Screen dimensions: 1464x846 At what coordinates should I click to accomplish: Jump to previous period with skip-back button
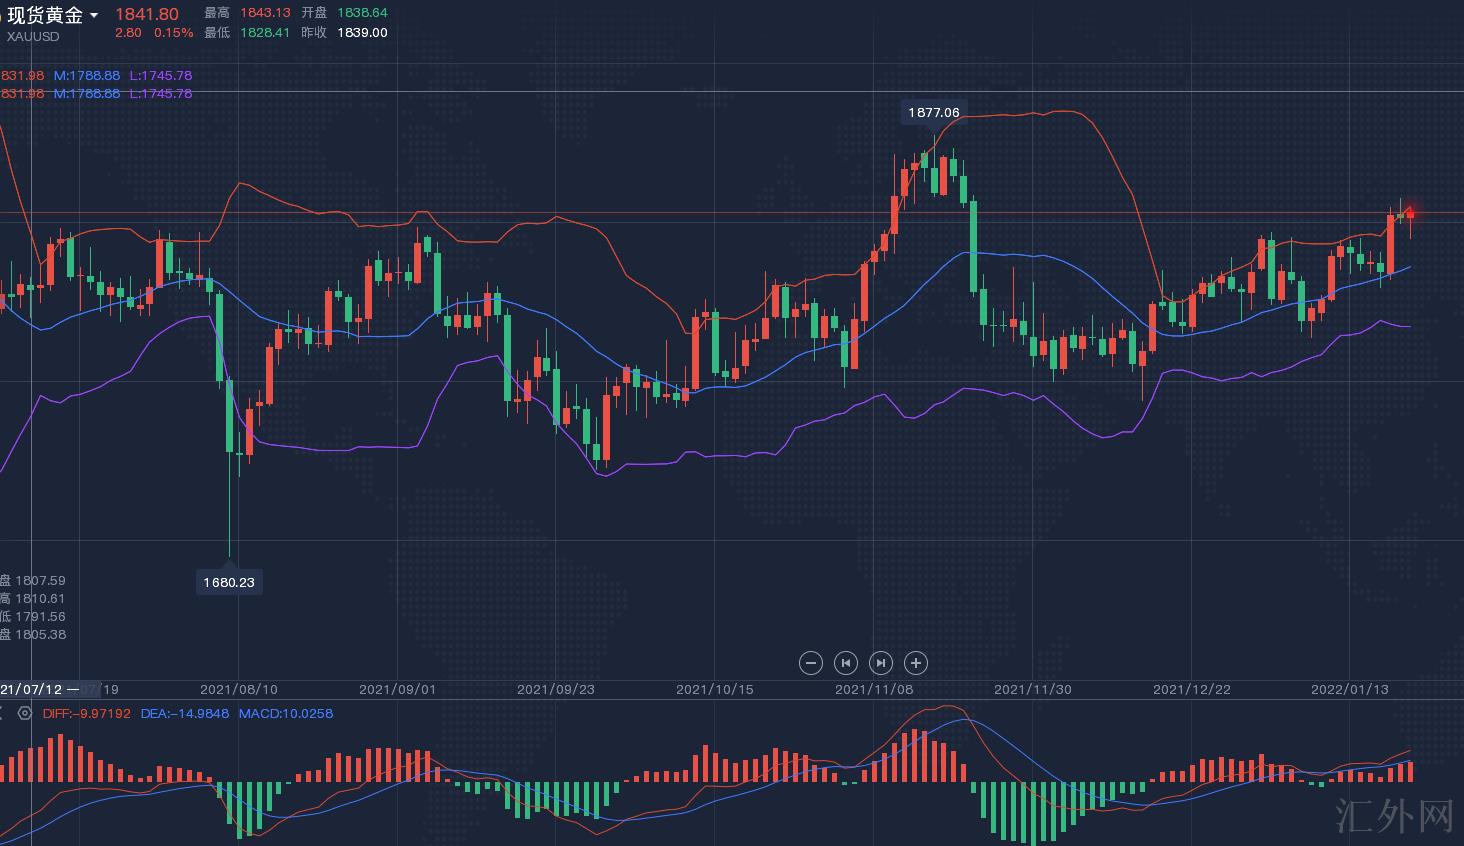[846, 663]
